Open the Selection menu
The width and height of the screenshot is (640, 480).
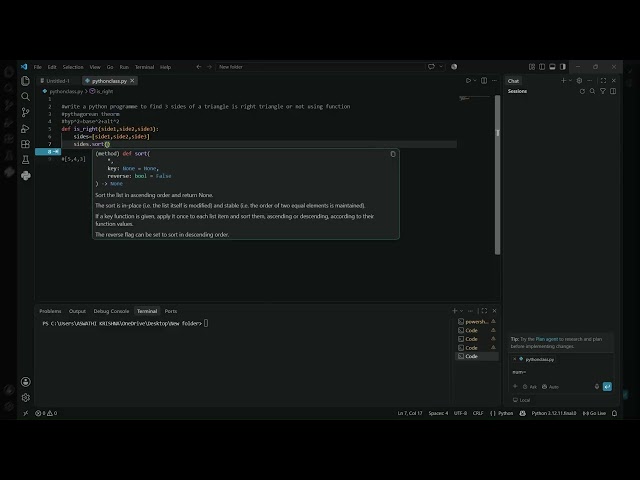tap(73, 67)
